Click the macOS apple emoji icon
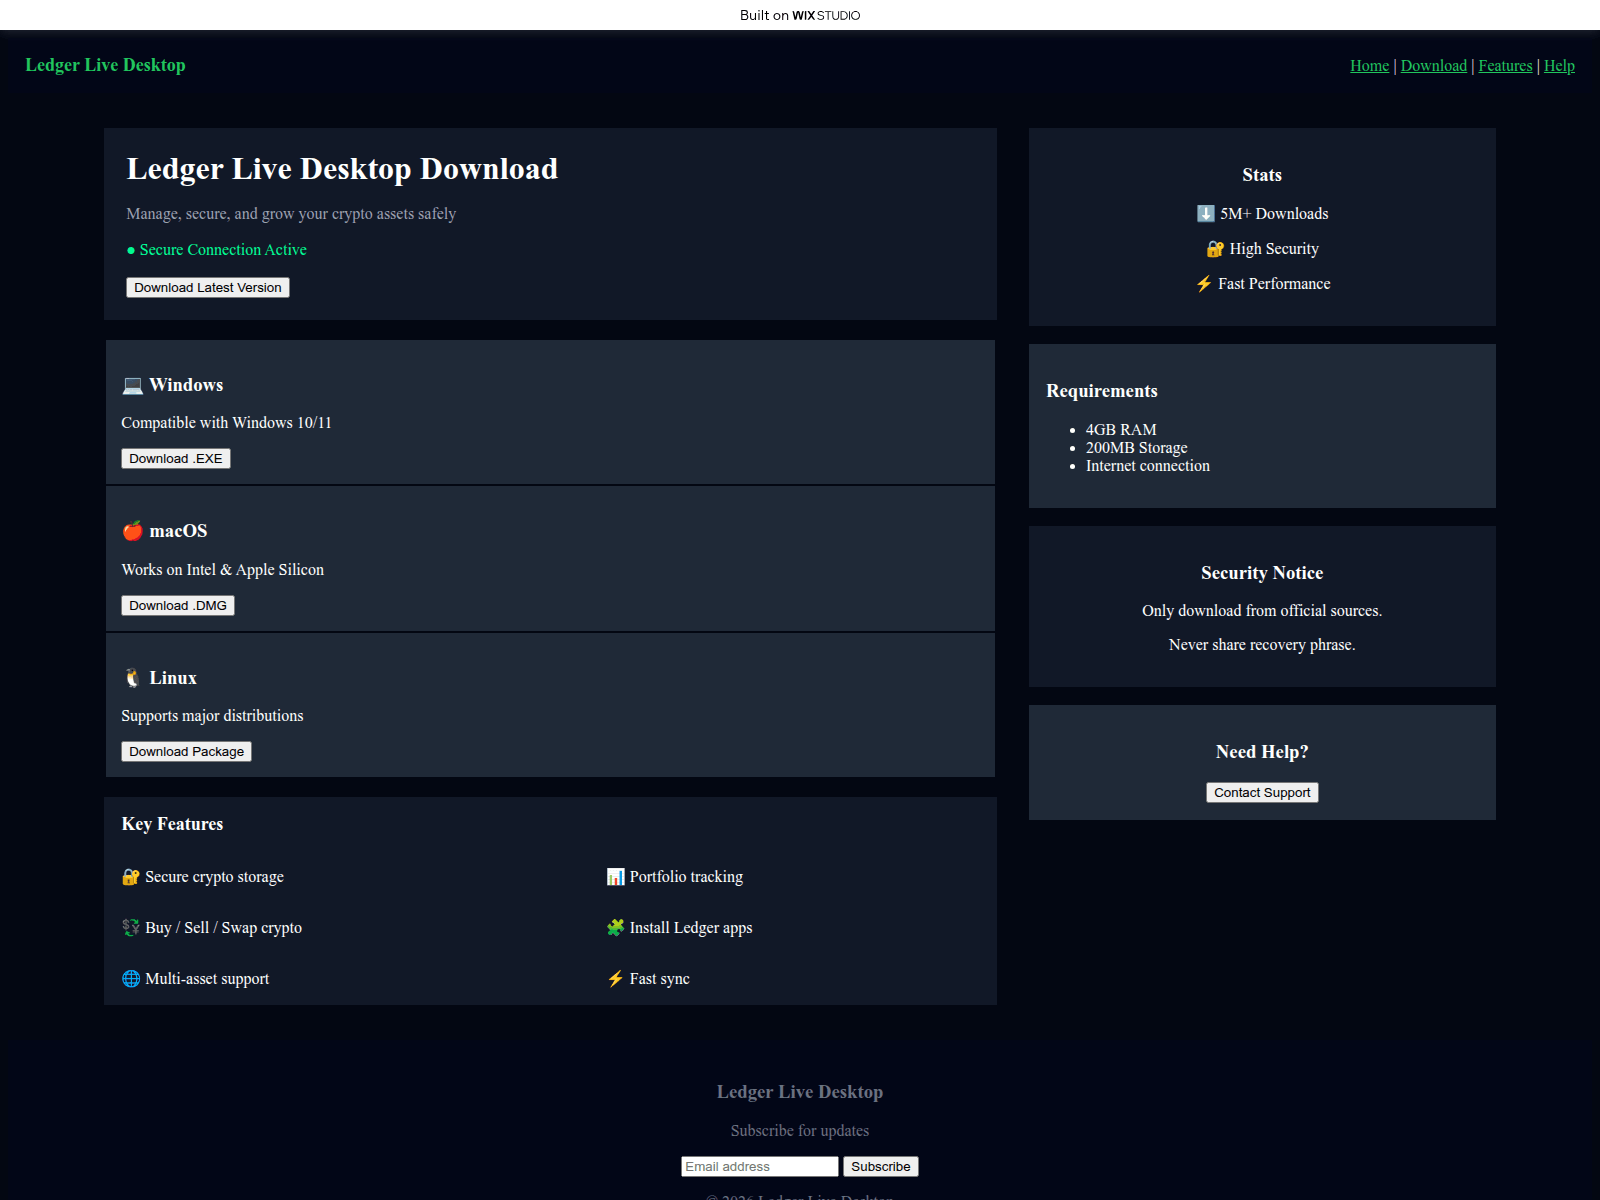The width and height of the screenshot is (1600, 1200). [x=132, y=531]
